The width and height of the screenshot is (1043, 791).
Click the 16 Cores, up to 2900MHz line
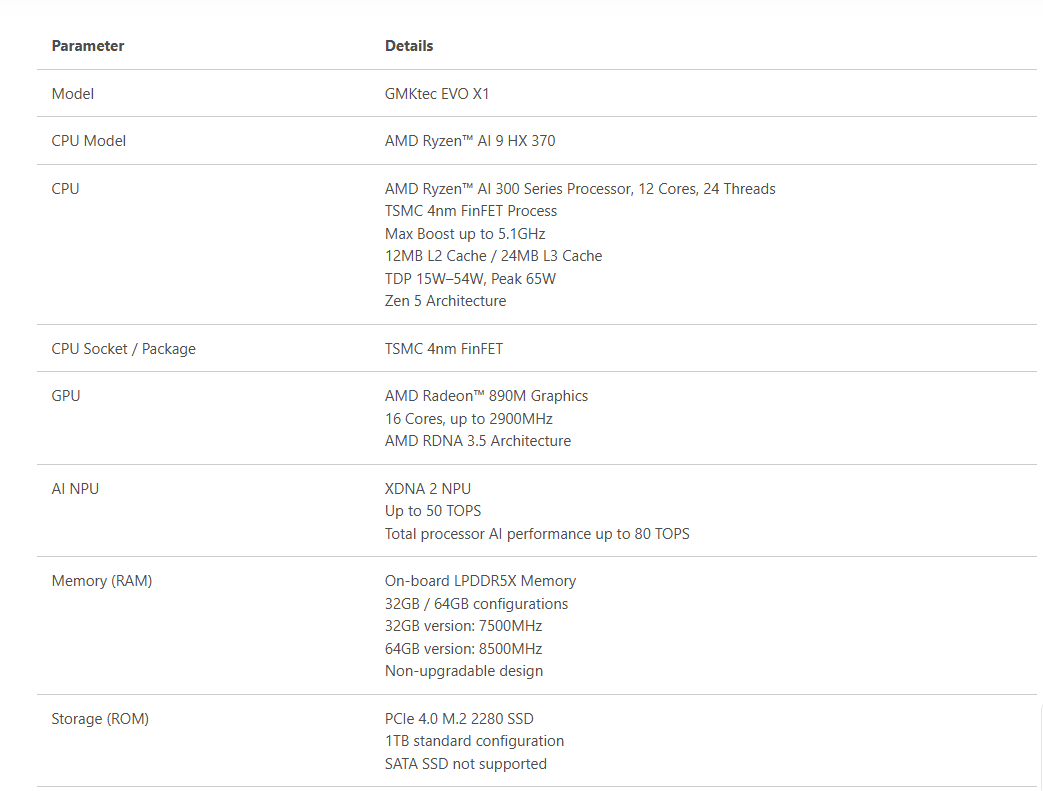tap(469, 419)
